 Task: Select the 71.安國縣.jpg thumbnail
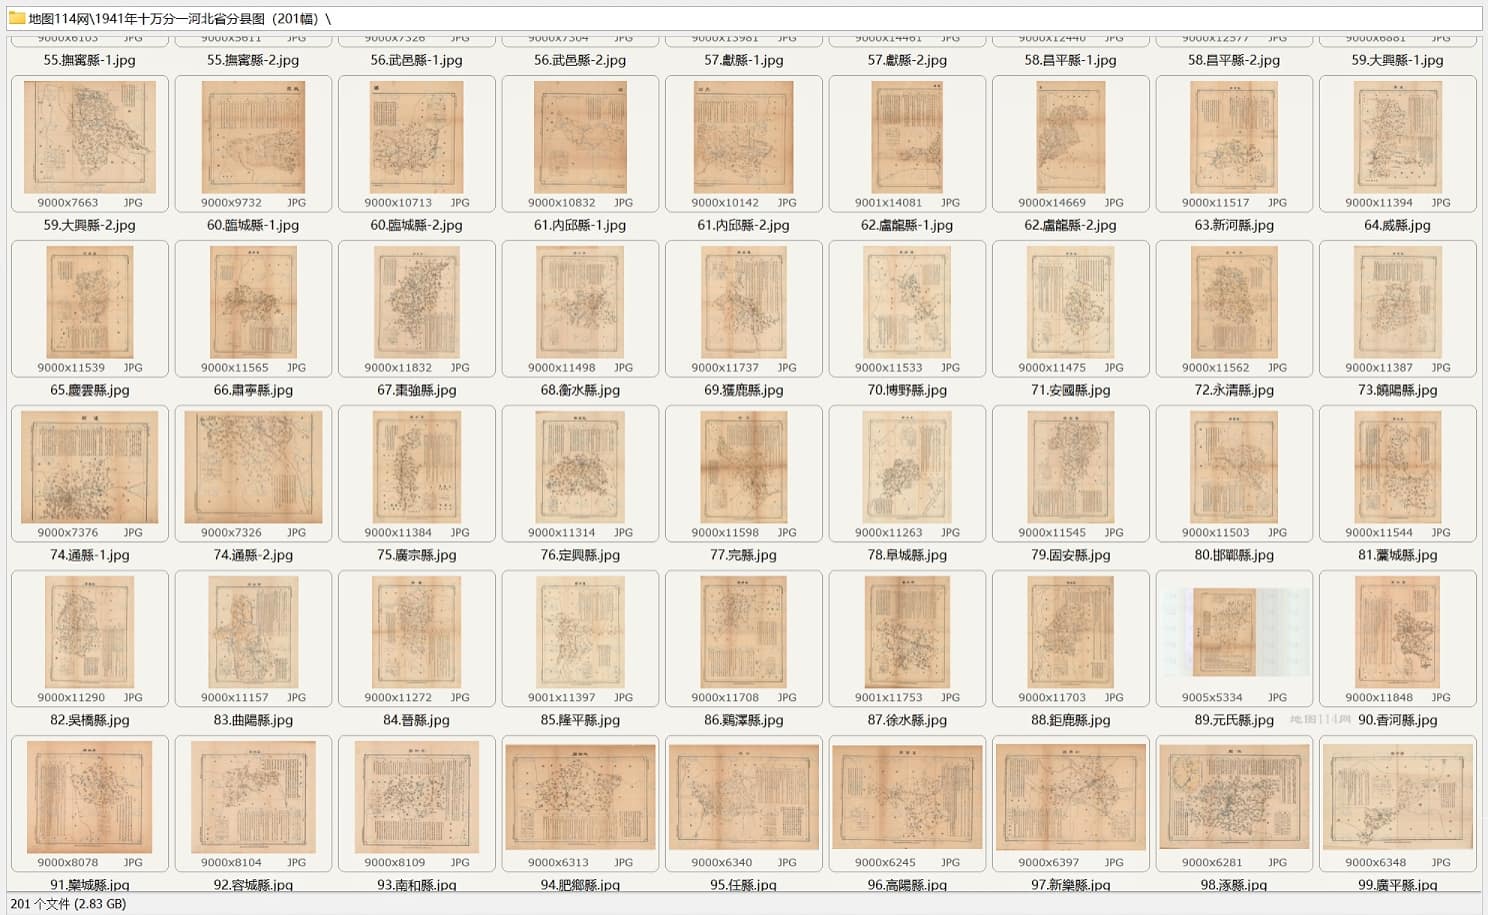[x=1071, y=303]
